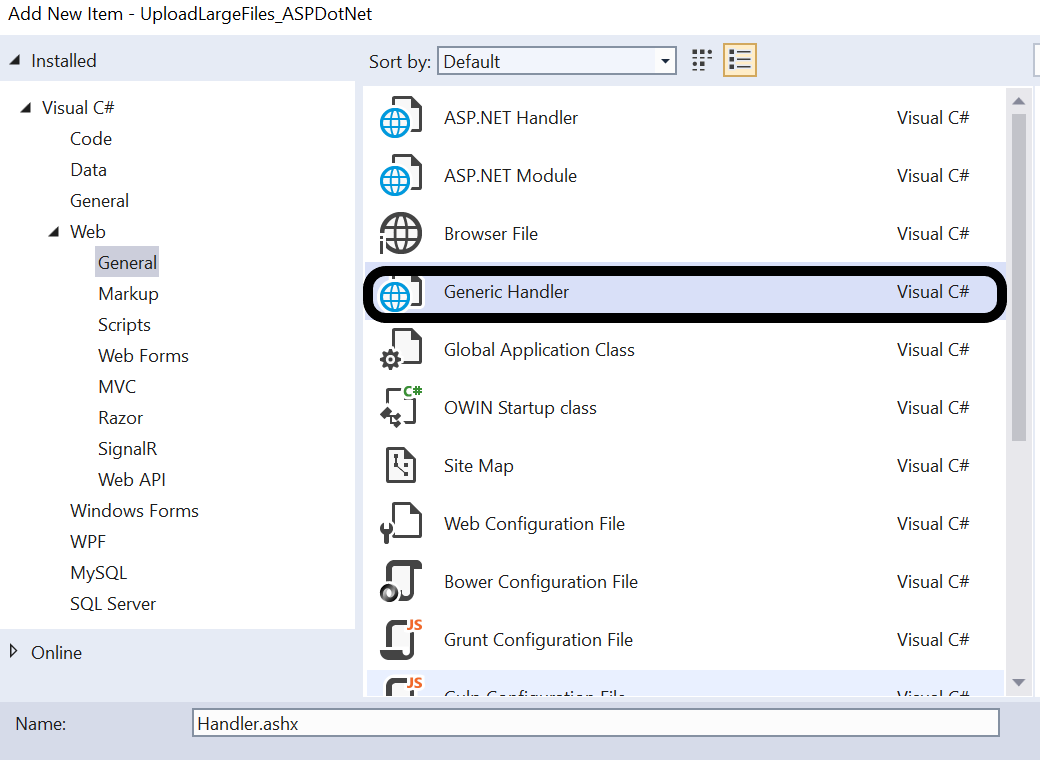Image resolution: width=1040 pixels, height=760 pixels.
Task: Pick the Generic Handler template icon
Action: click(401, 292)
